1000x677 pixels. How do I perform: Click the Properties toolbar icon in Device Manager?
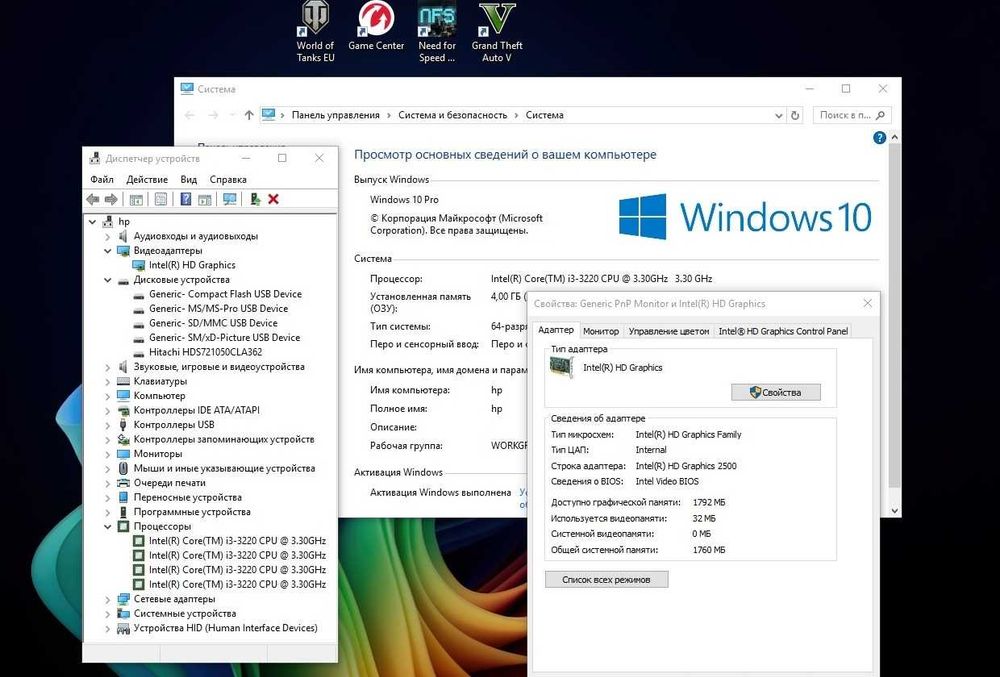click(161, 200)
